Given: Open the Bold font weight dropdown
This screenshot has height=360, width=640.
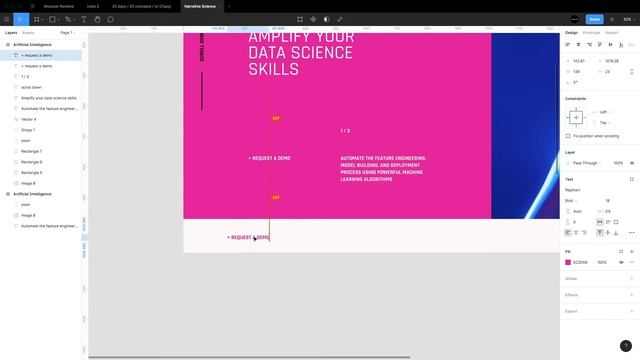Looking at the screenshot, I should pos(571,201).
